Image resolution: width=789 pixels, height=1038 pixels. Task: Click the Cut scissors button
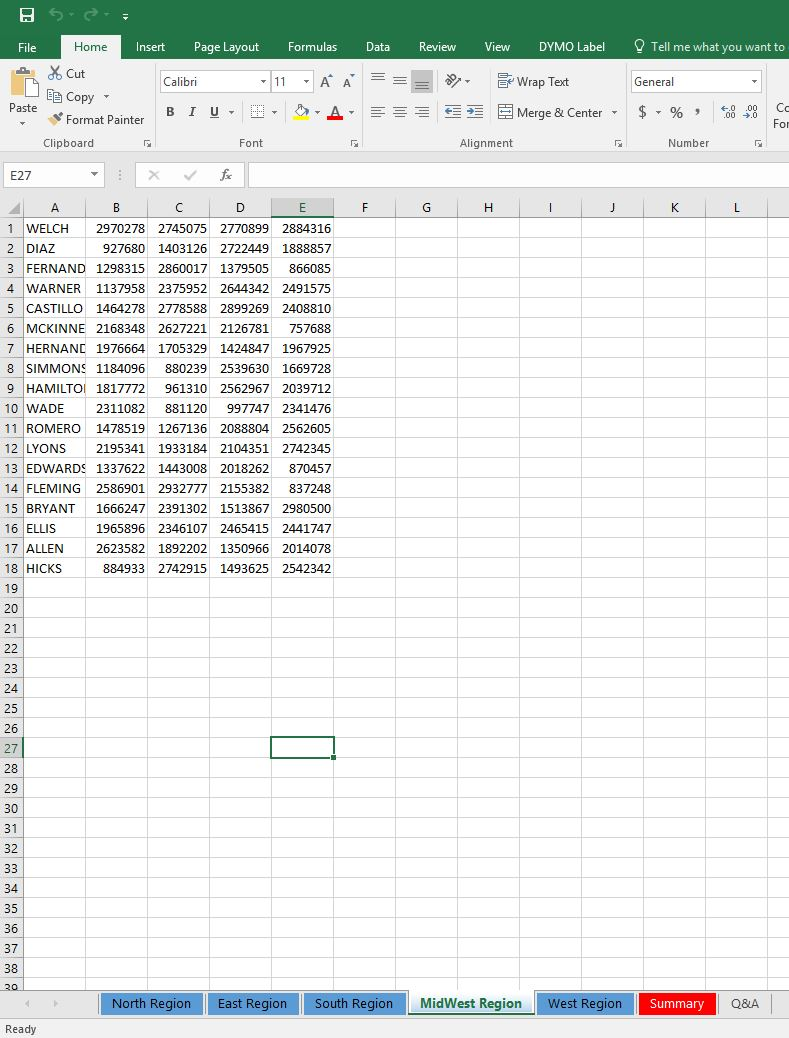tap(67, 73)
